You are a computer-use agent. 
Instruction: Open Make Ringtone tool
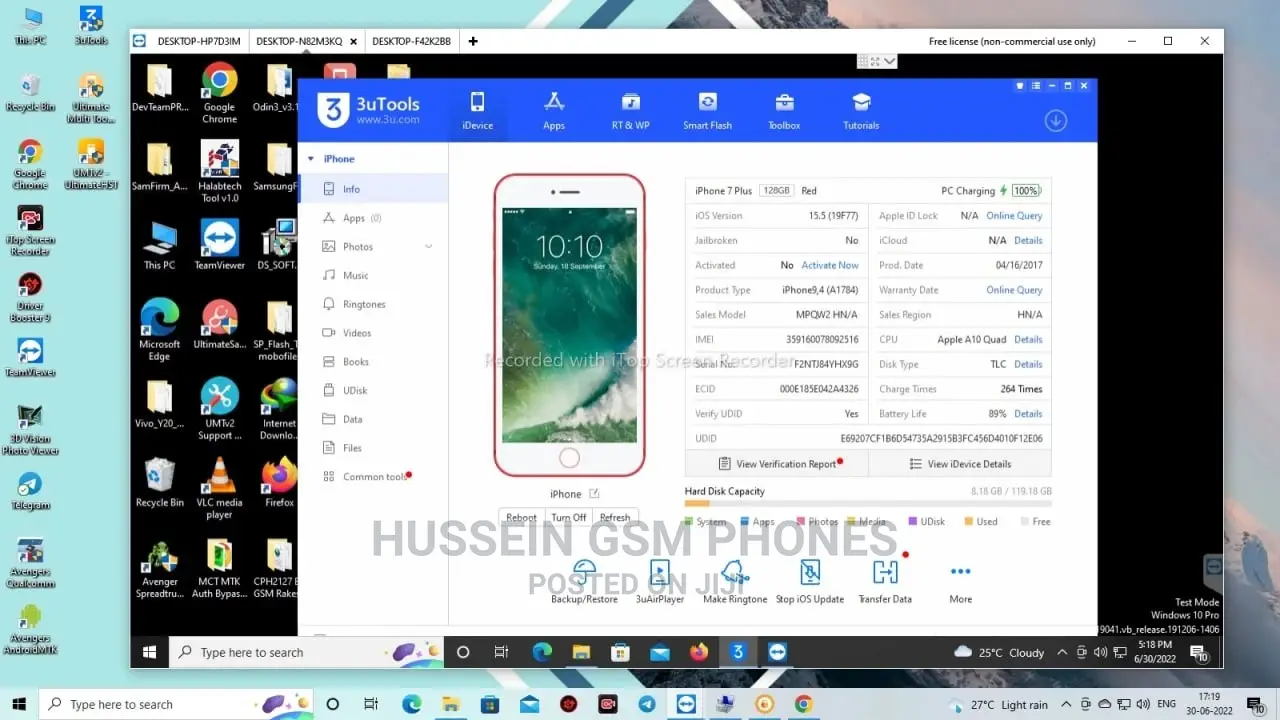pos(735,581)
